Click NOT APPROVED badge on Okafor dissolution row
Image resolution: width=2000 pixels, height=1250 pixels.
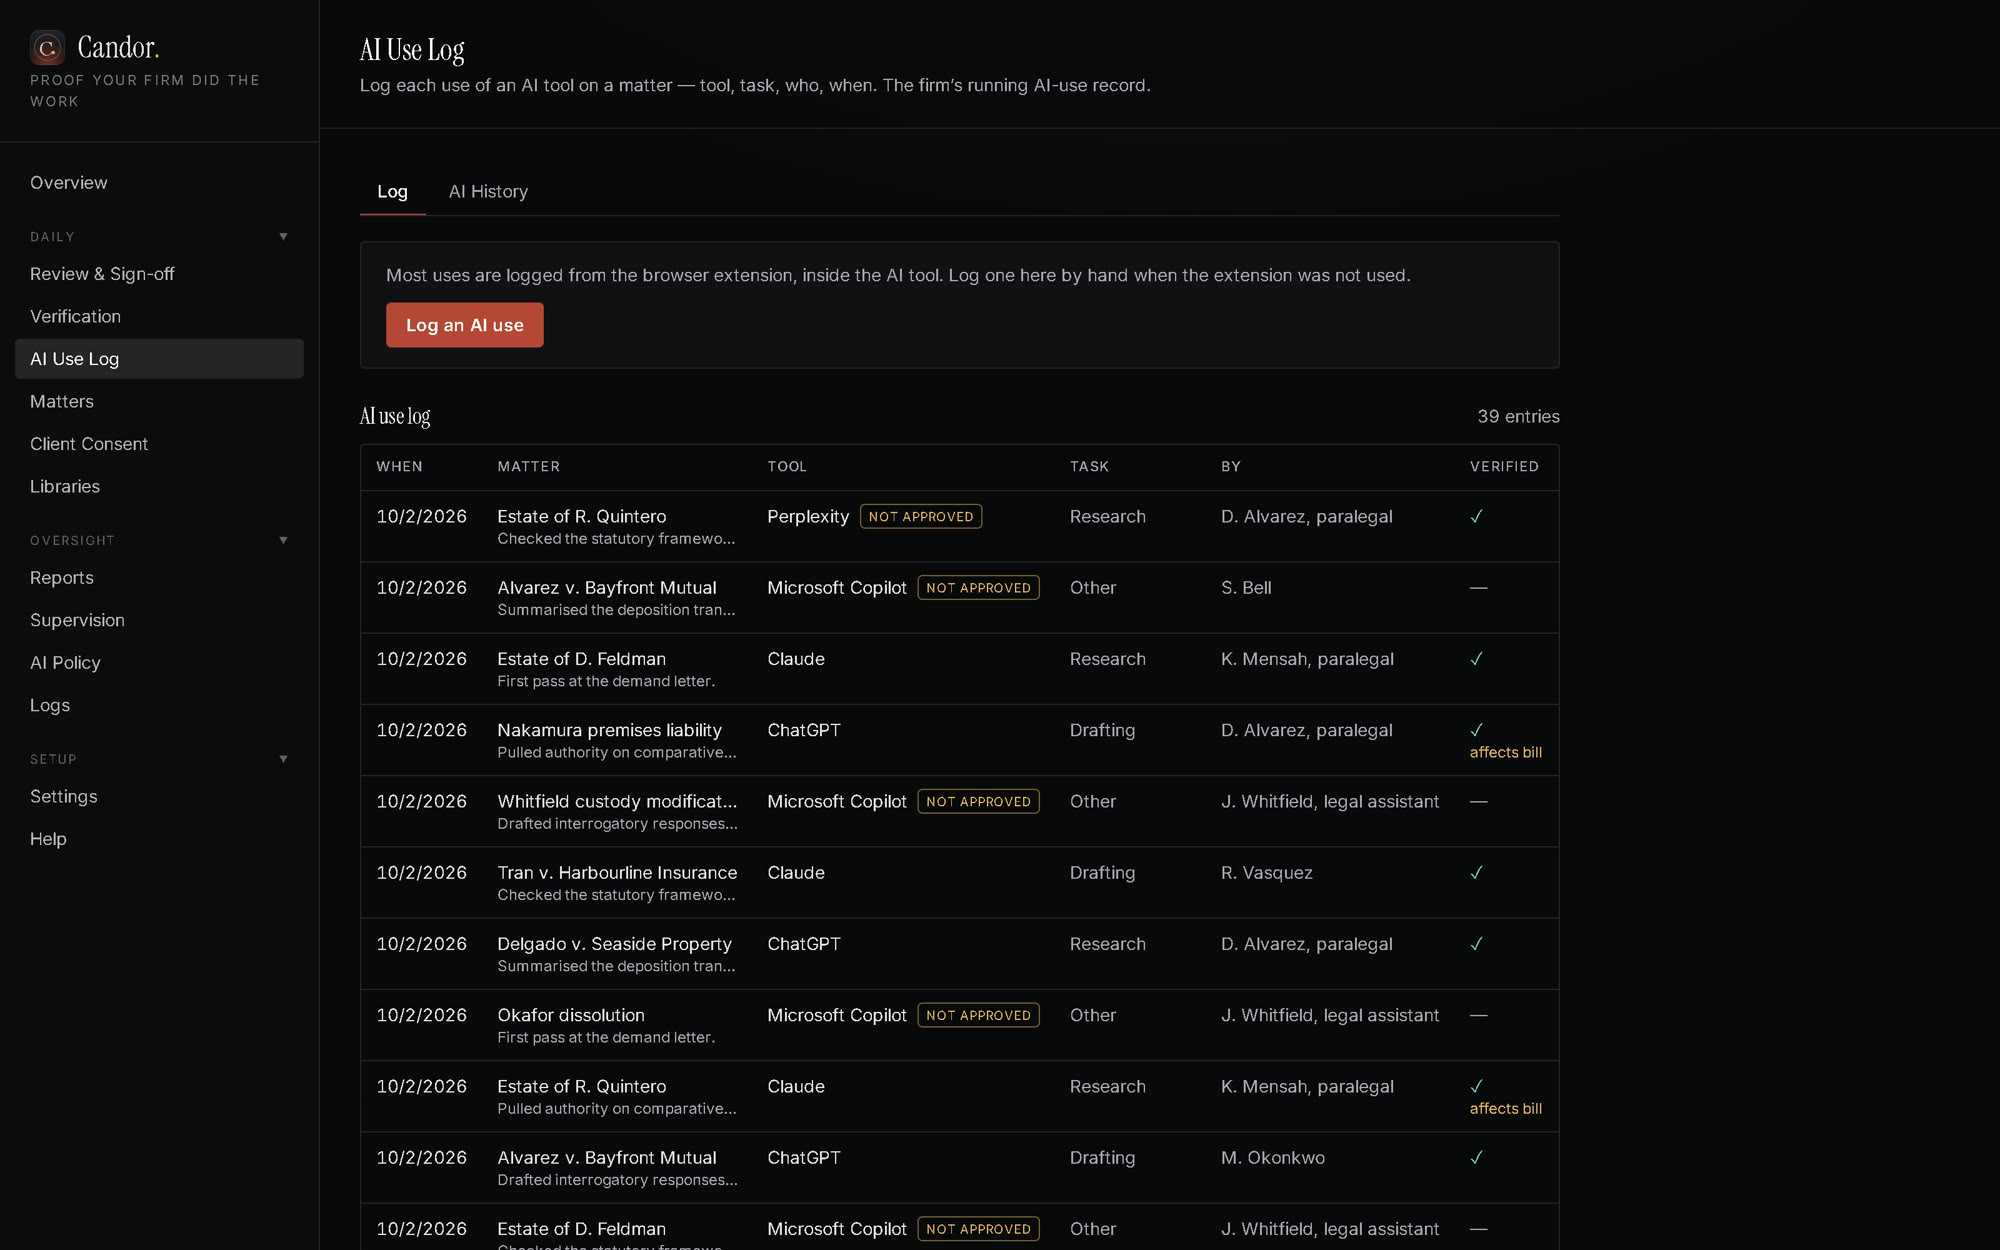(x=978, y=1015)
